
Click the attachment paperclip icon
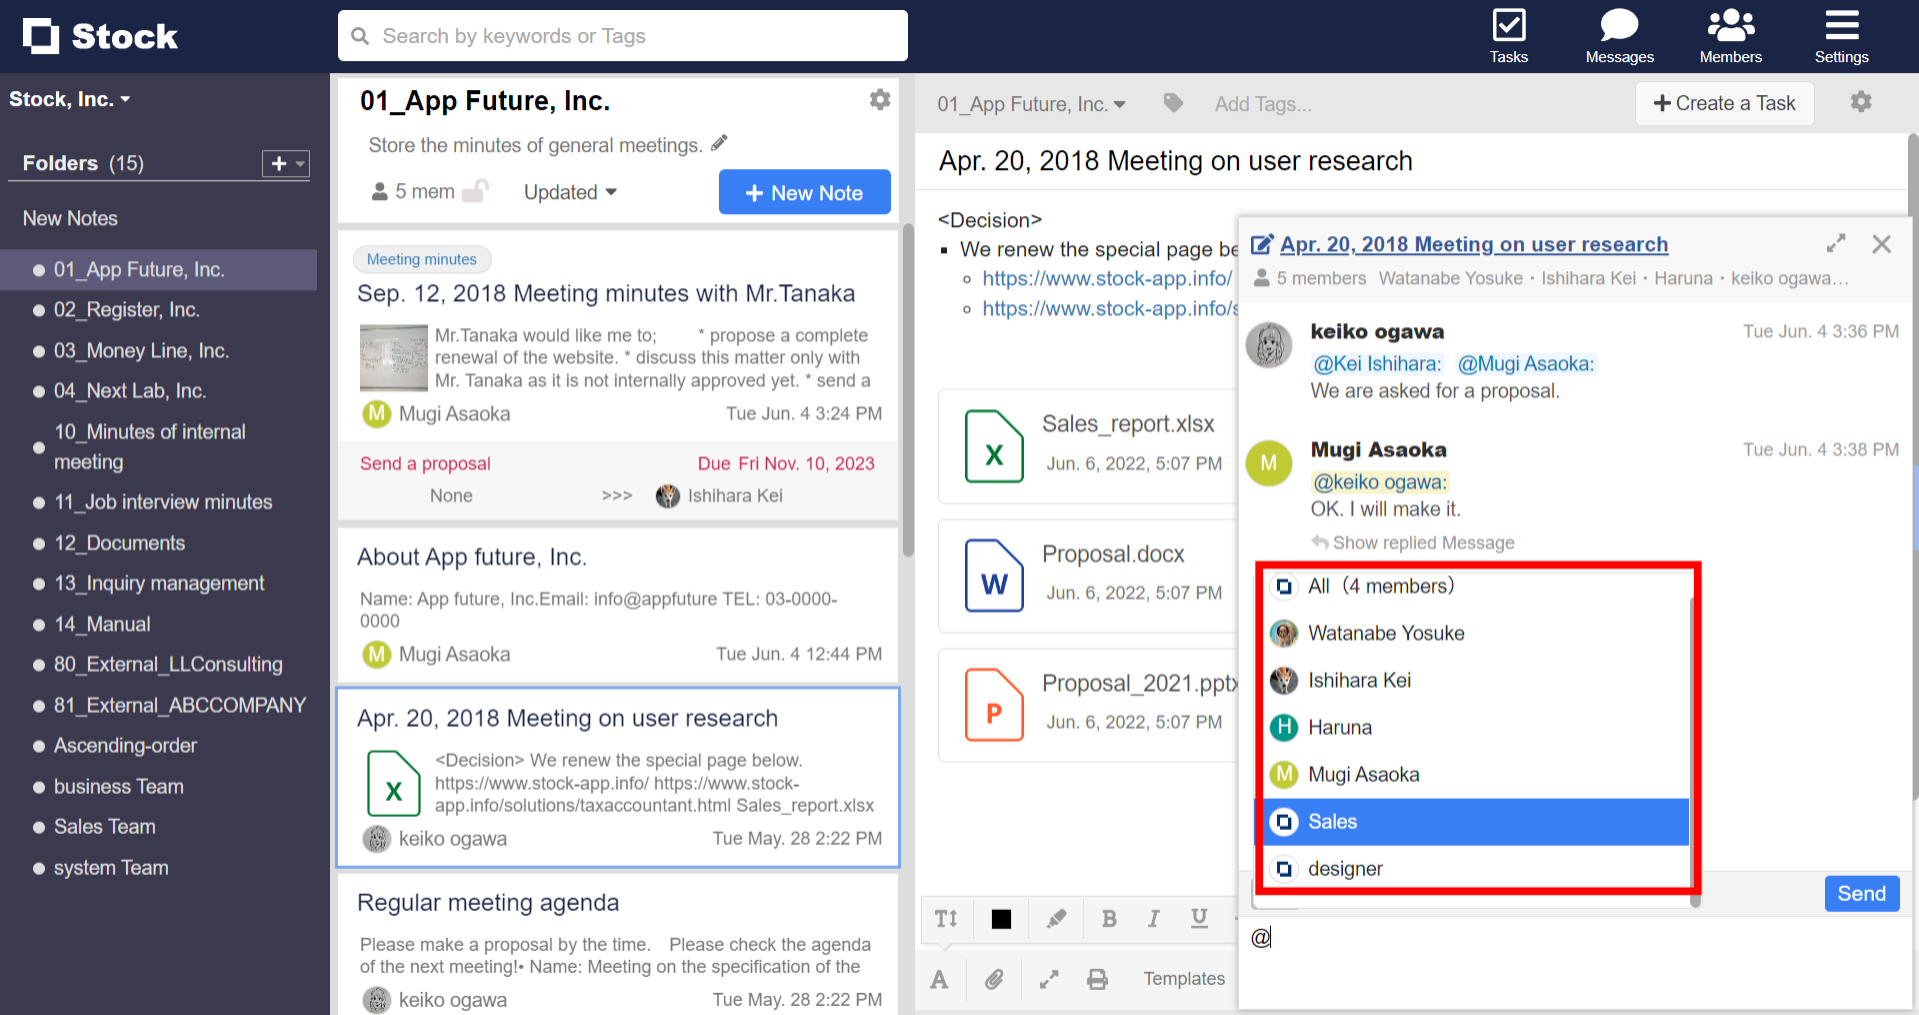pyautogui.click(x=994, y=979)
